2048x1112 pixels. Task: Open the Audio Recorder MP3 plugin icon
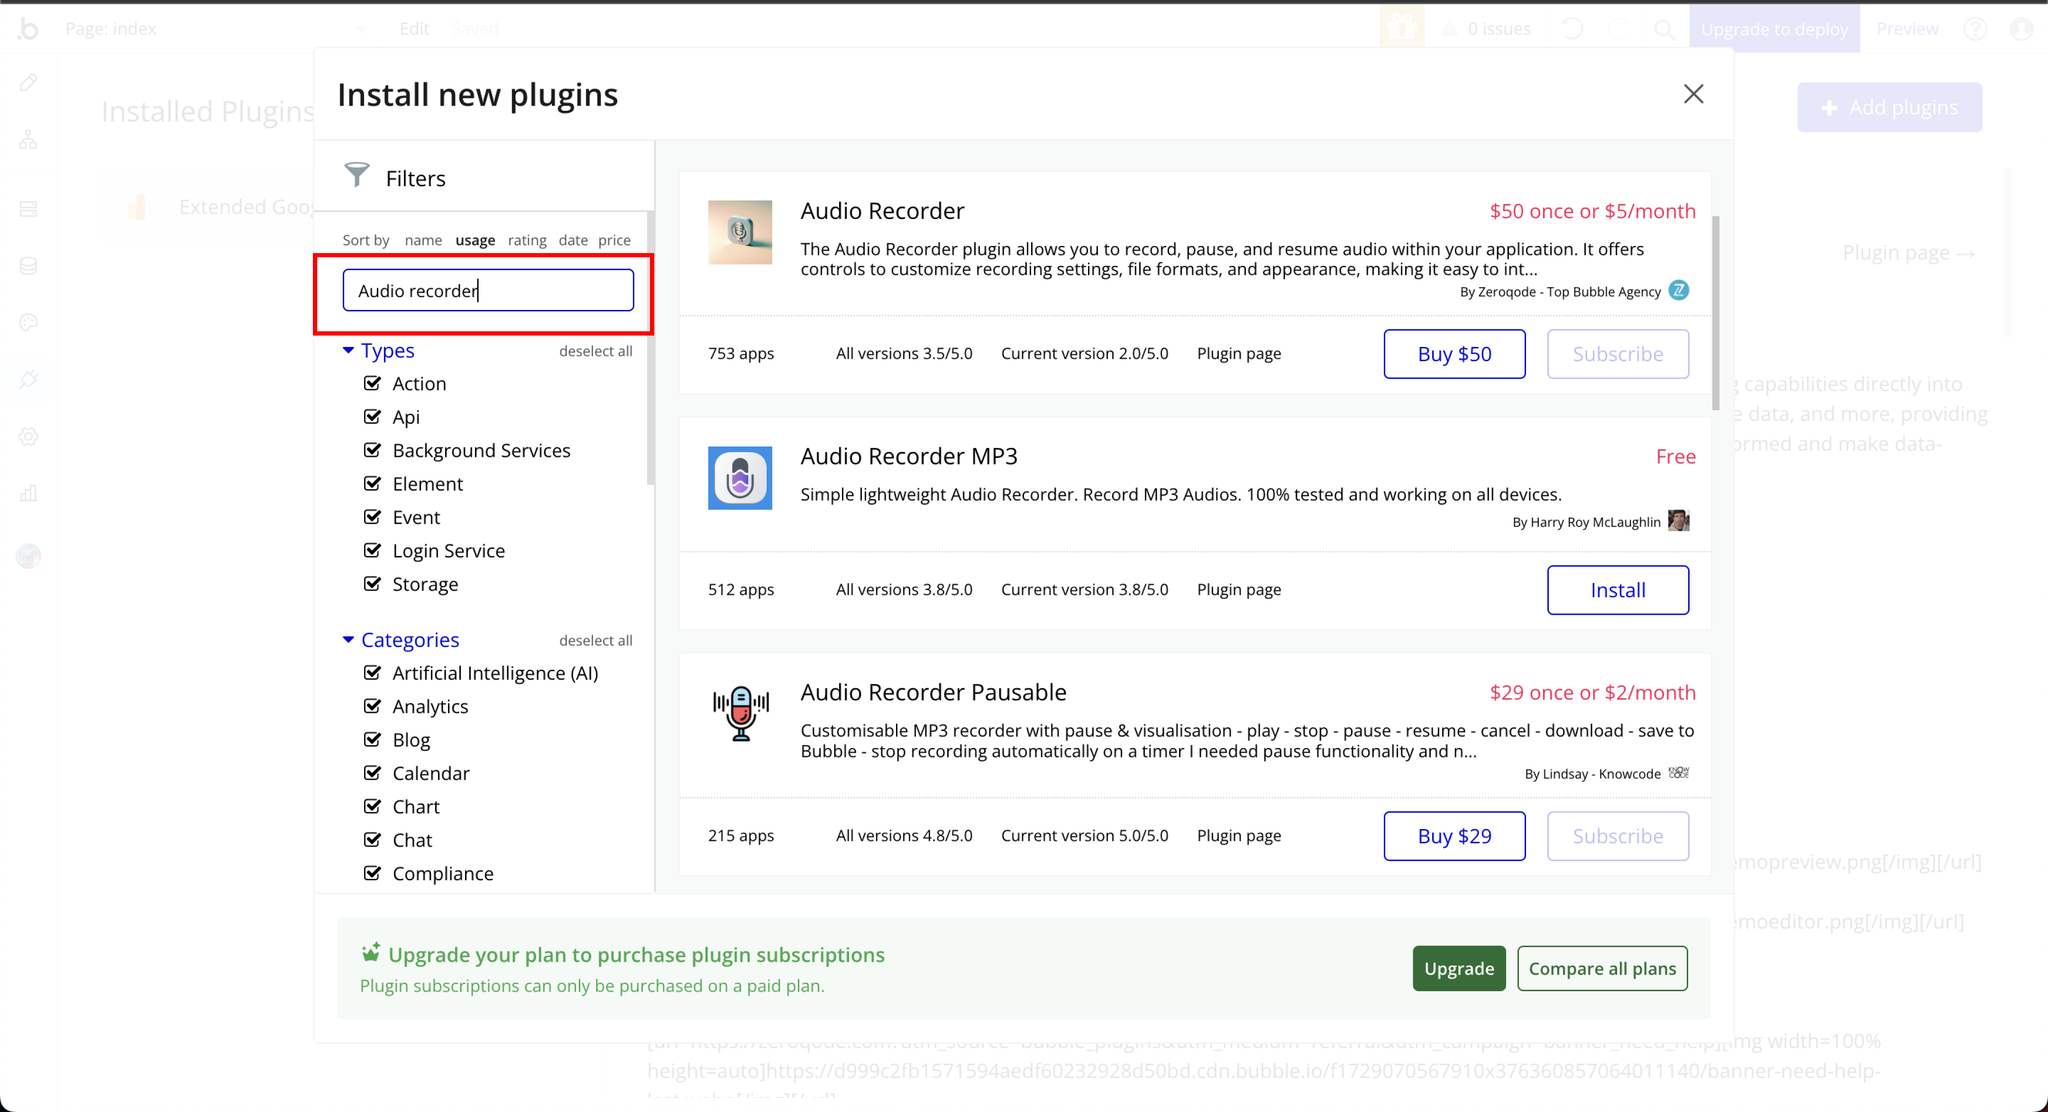pos(740,478)
